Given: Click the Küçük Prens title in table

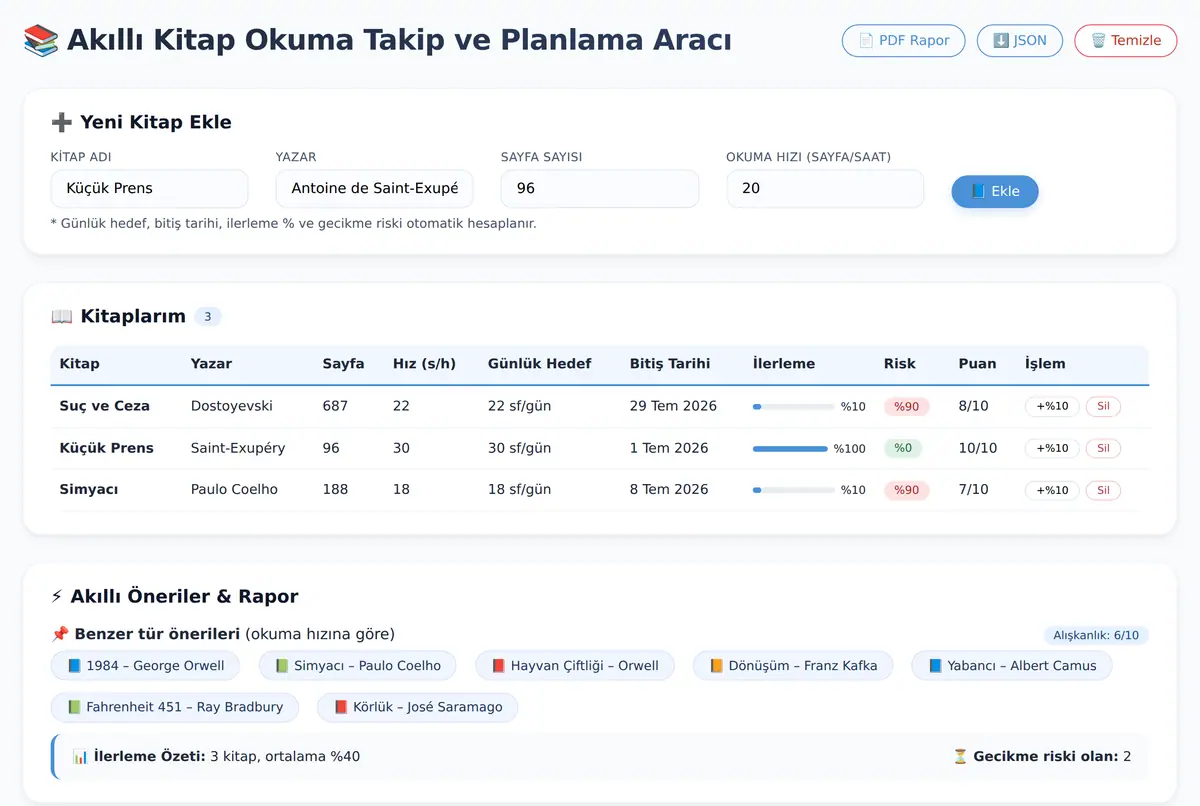Looking at the screenshot, I should click(107, 449).
